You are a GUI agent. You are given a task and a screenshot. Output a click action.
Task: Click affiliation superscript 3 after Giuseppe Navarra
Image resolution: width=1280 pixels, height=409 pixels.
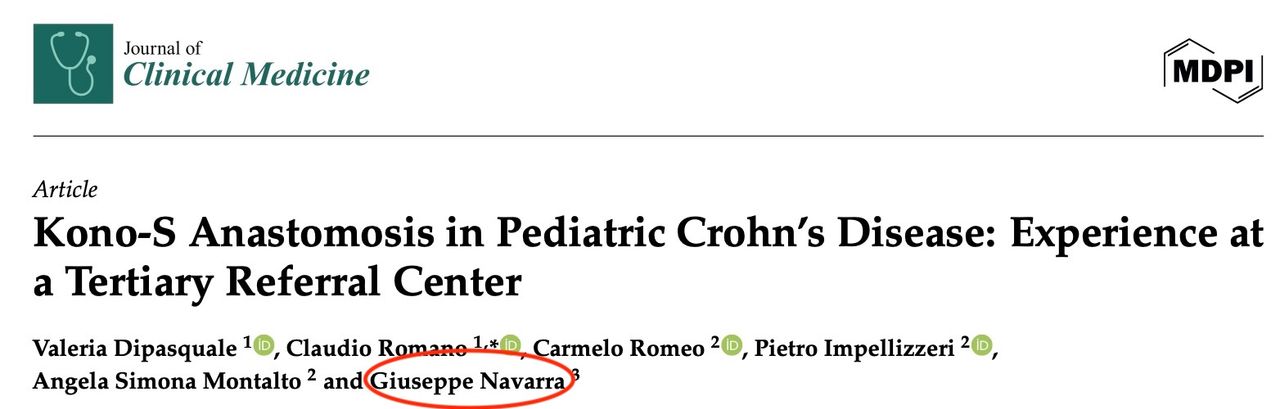tap(576, 377)
